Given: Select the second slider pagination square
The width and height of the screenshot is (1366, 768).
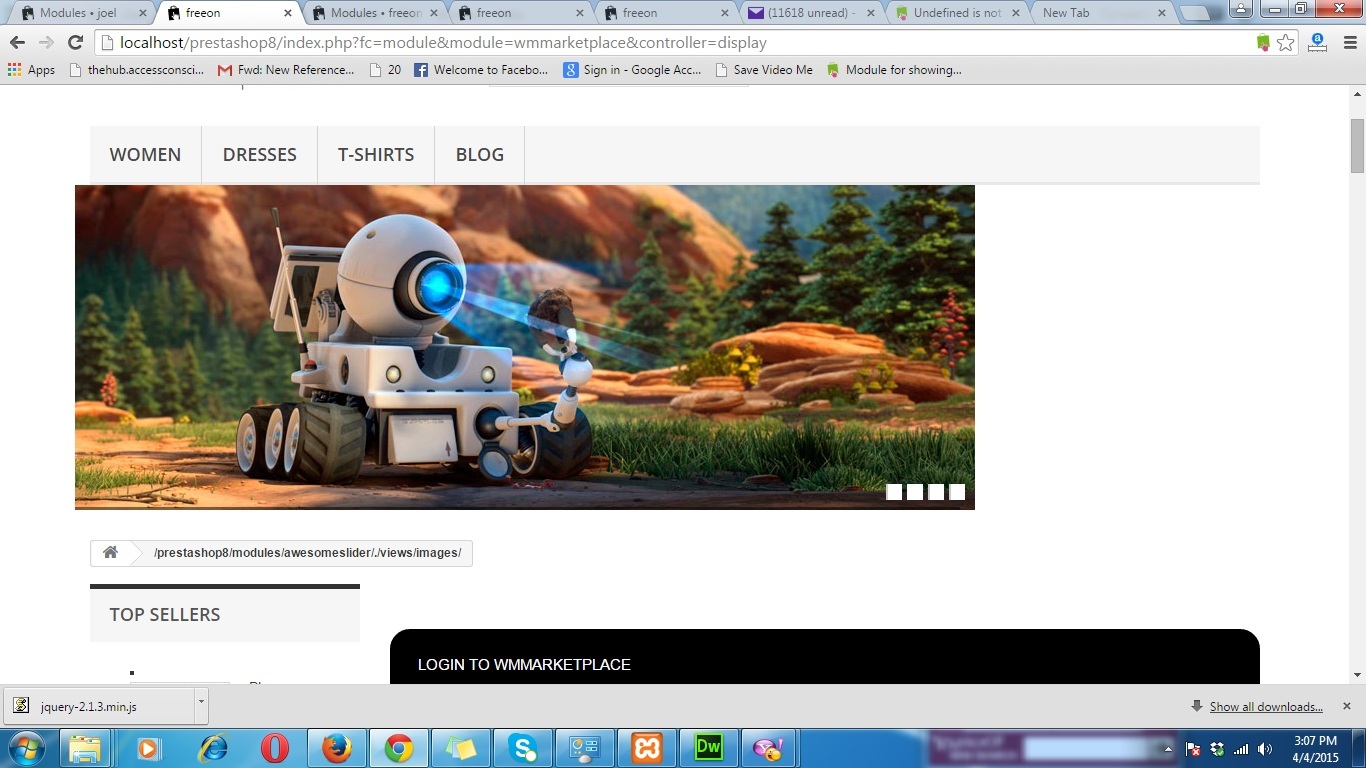Looking at the screenshot, I should click(x=915, y=491).
